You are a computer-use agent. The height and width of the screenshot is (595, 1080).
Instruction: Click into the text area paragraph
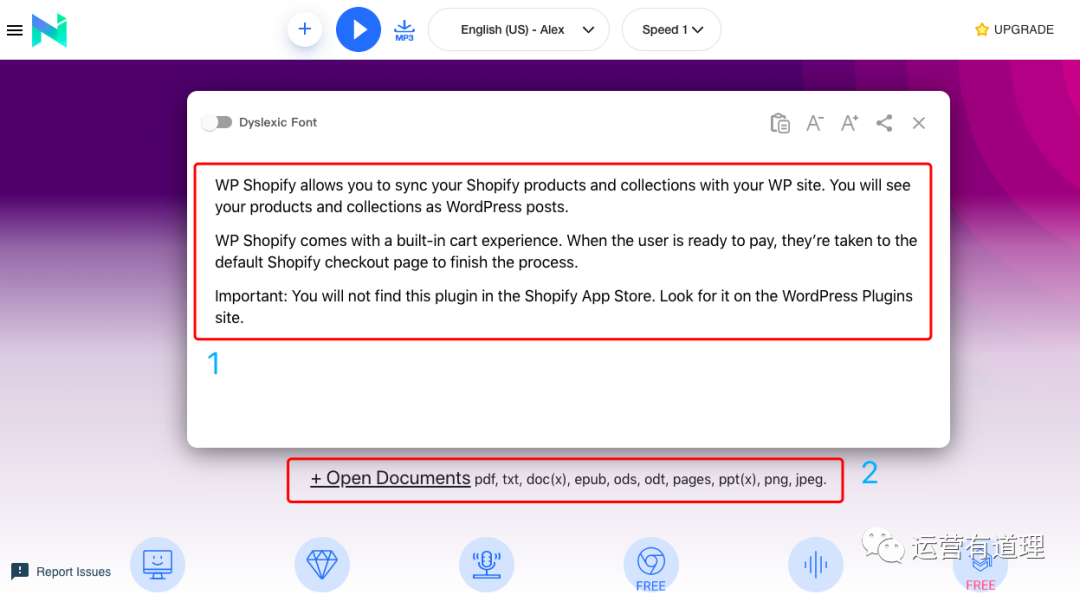pos(562,251)
